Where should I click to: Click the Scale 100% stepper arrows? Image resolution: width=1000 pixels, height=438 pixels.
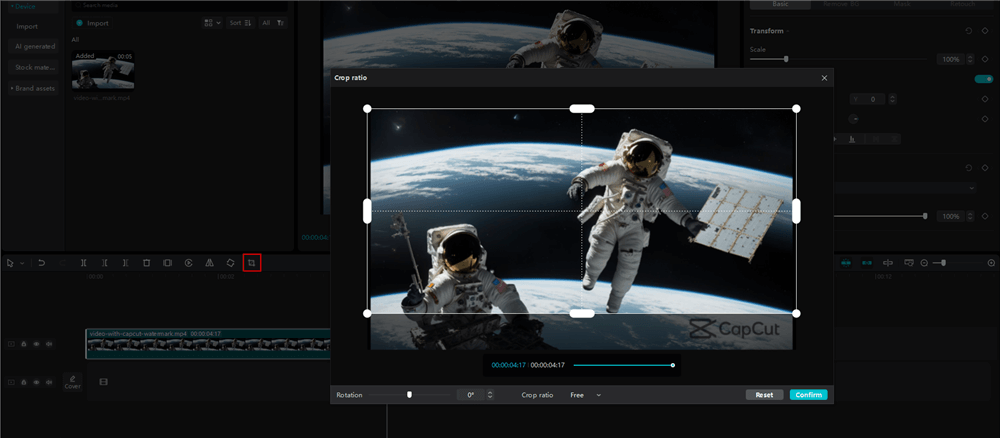[x=970, y=59]
